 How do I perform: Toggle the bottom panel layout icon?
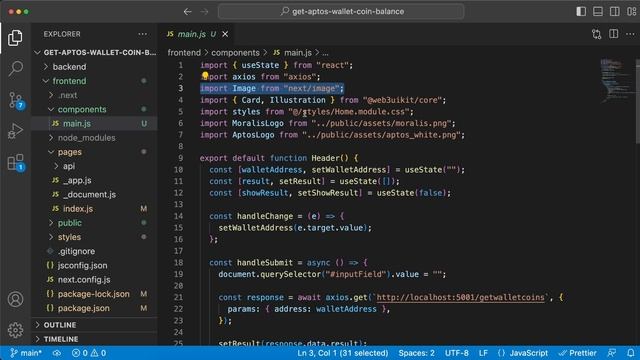pyautogui.click(x=598, y=11)
